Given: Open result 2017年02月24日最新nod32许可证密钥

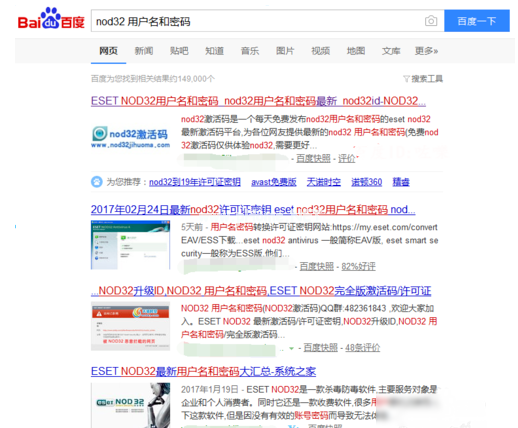Looking at the screenshot, I should coord(253,210).
